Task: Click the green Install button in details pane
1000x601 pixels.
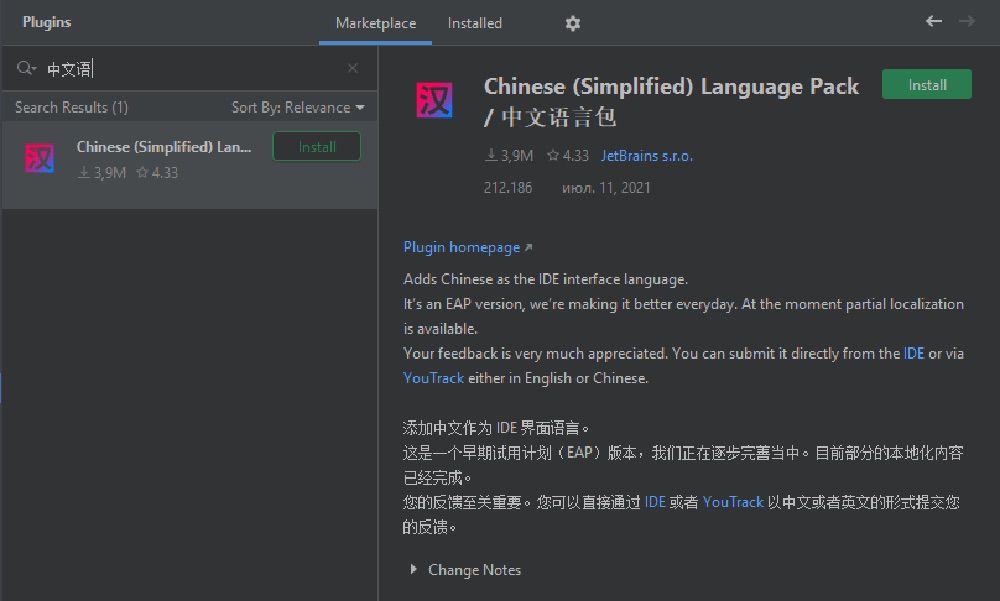Action: 927,85
